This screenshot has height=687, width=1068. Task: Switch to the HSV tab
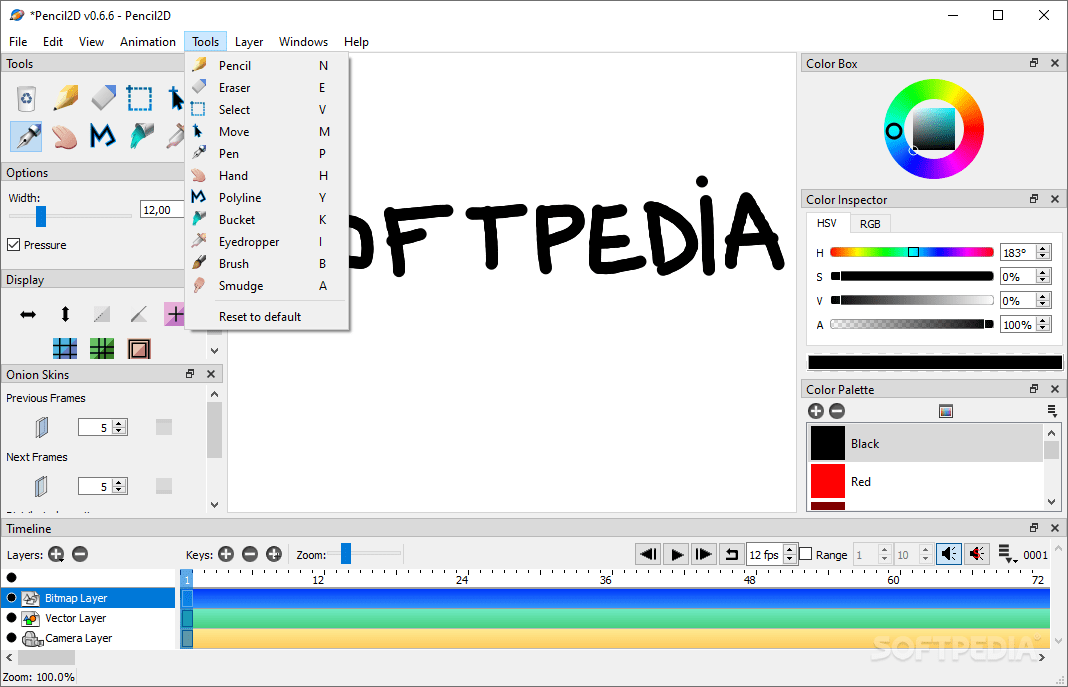pyautogui.click(x=827, y=223)
